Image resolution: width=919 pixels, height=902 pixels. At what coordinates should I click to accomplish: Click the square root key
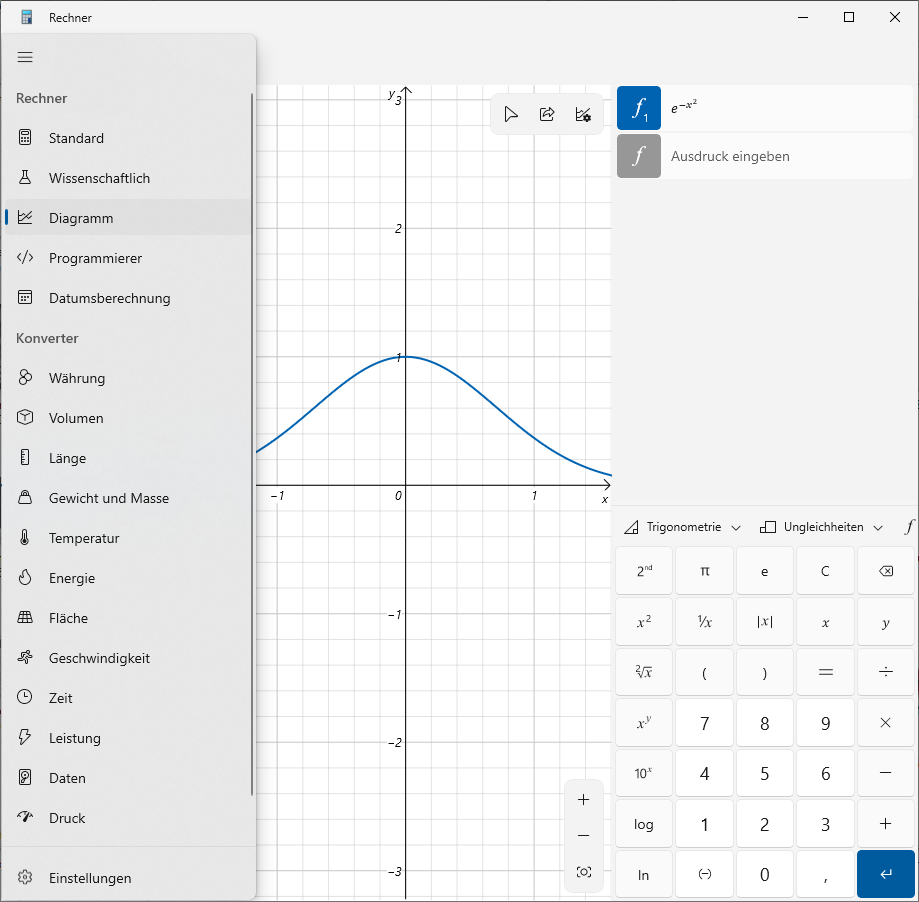point(644,672)
